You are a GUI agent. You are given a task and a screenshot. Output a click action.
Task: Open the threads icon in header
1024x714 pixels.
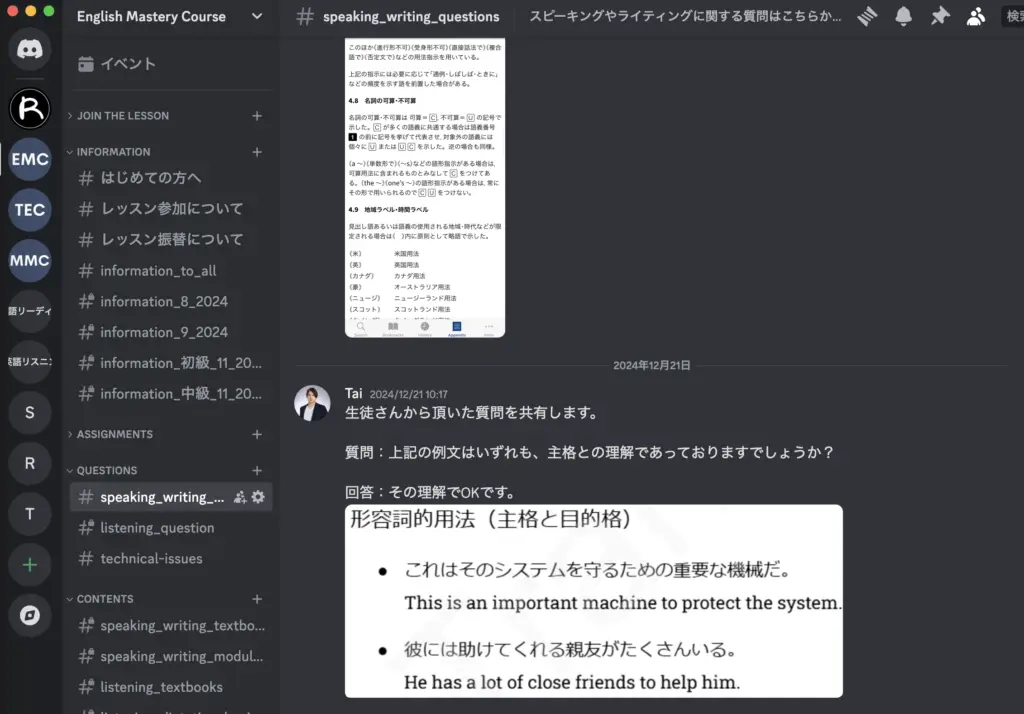pos(867,16)
